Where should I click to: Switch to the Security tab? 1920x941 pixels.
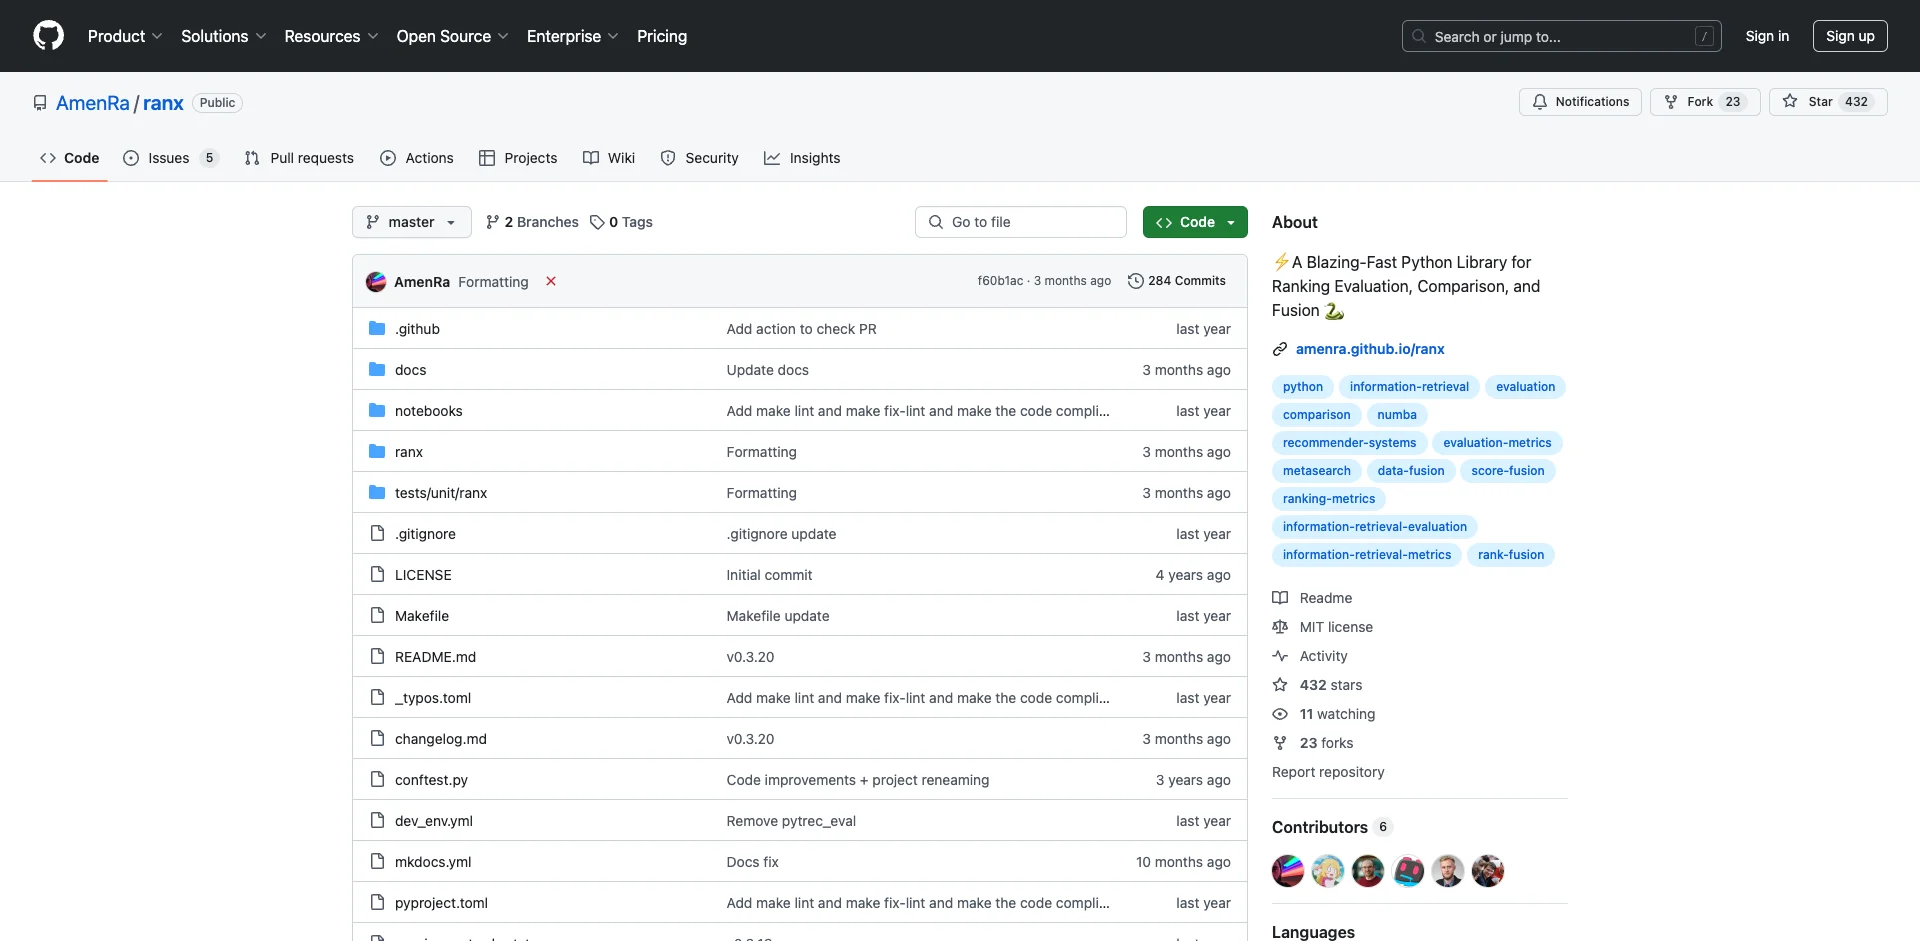(x=700, y=158)
